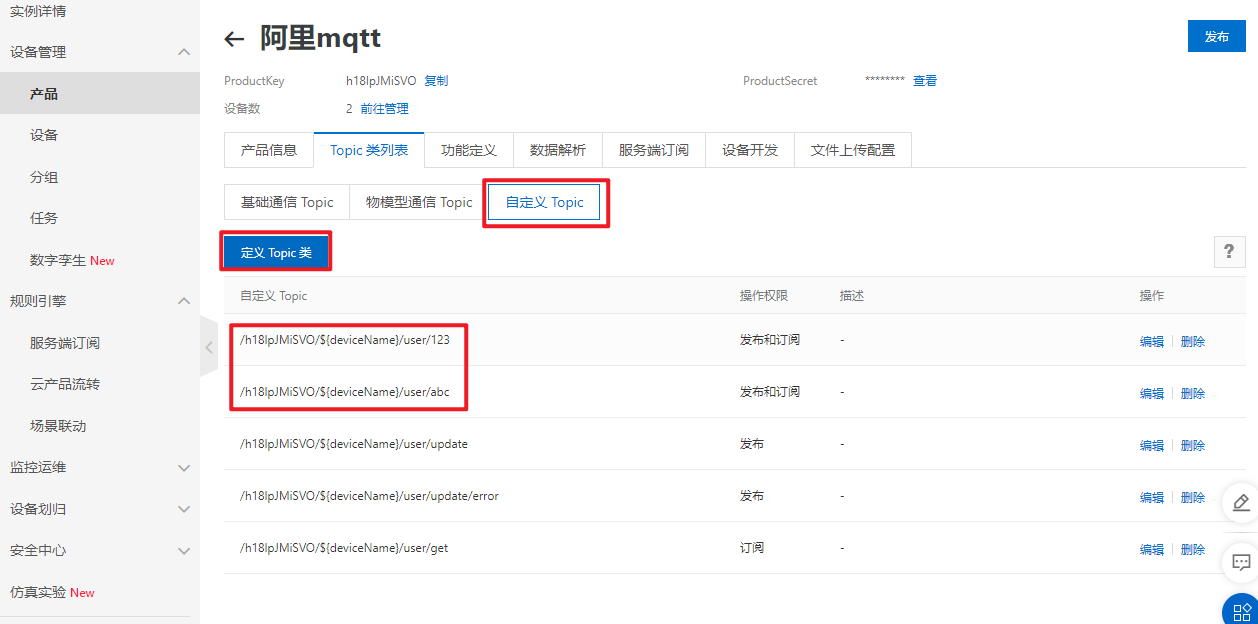Screen dimensions: 1258x624
Task: Click the 阿里mqtt product title
Action: click(x=321, y=38)
